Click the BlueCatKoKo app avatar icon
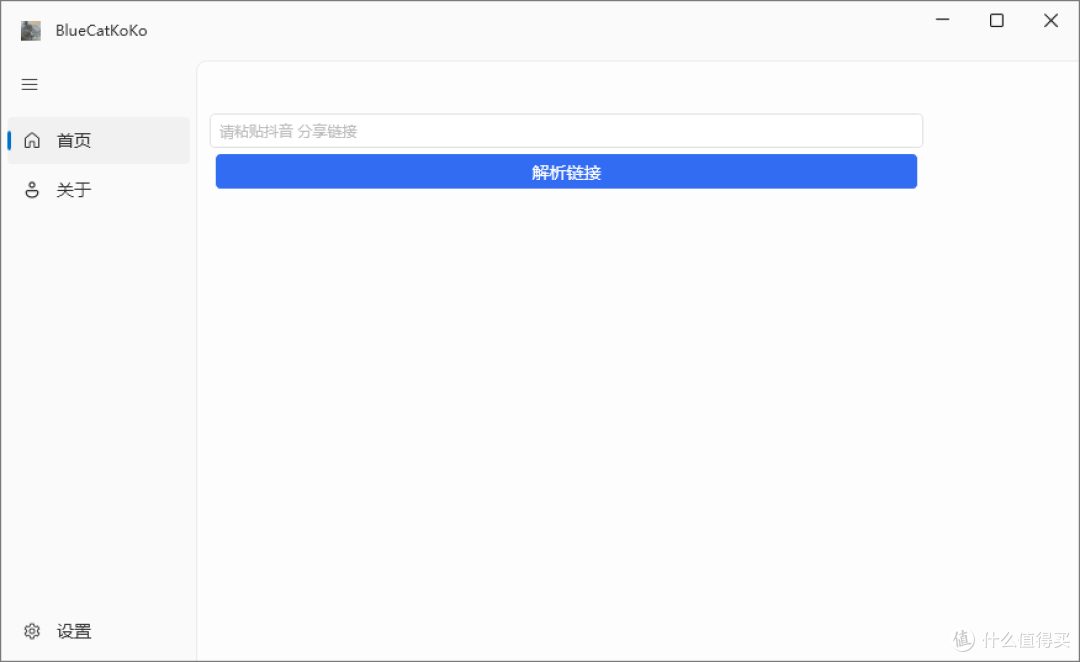The image size is (1080, 662). tap(30, 31)
